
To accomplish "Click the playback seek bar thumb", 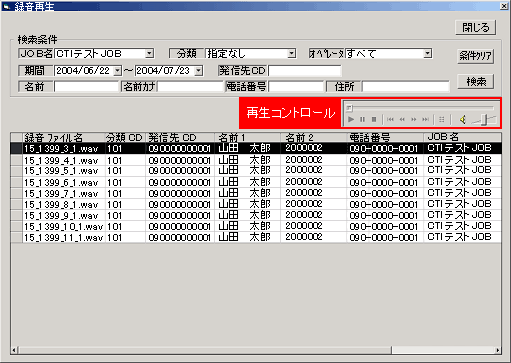I will click(x=349, y=108).
